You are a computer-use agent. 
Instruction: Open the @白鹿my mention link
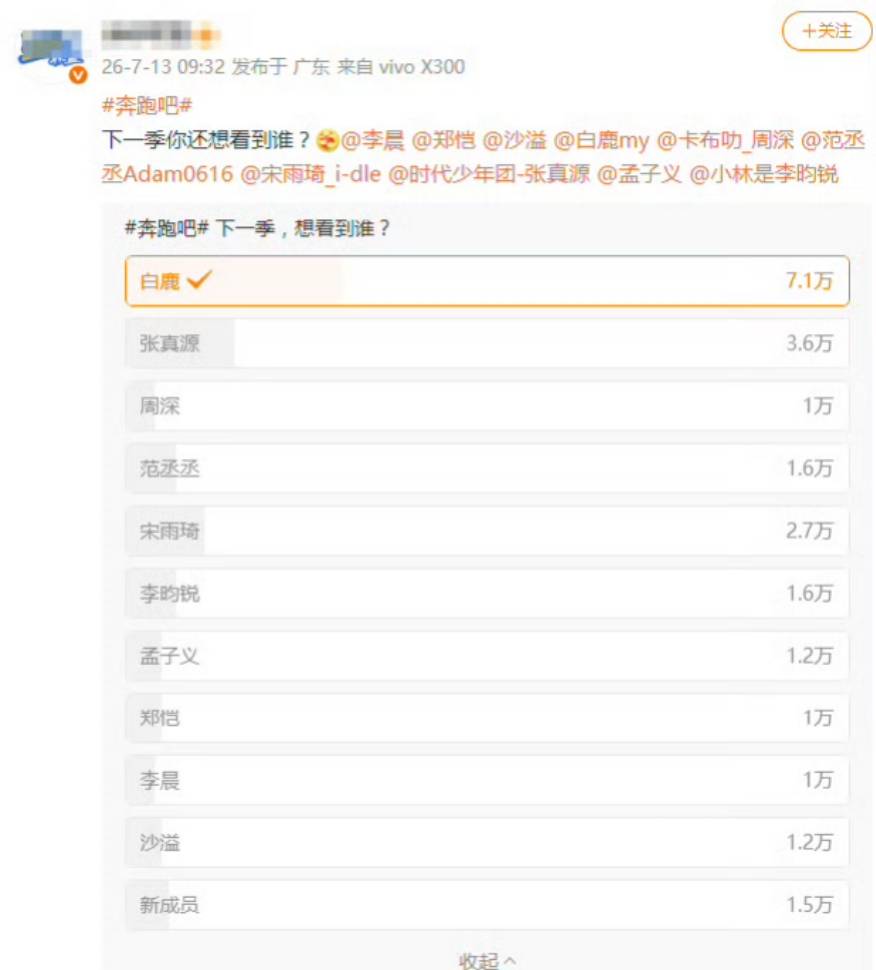point(601,140)
